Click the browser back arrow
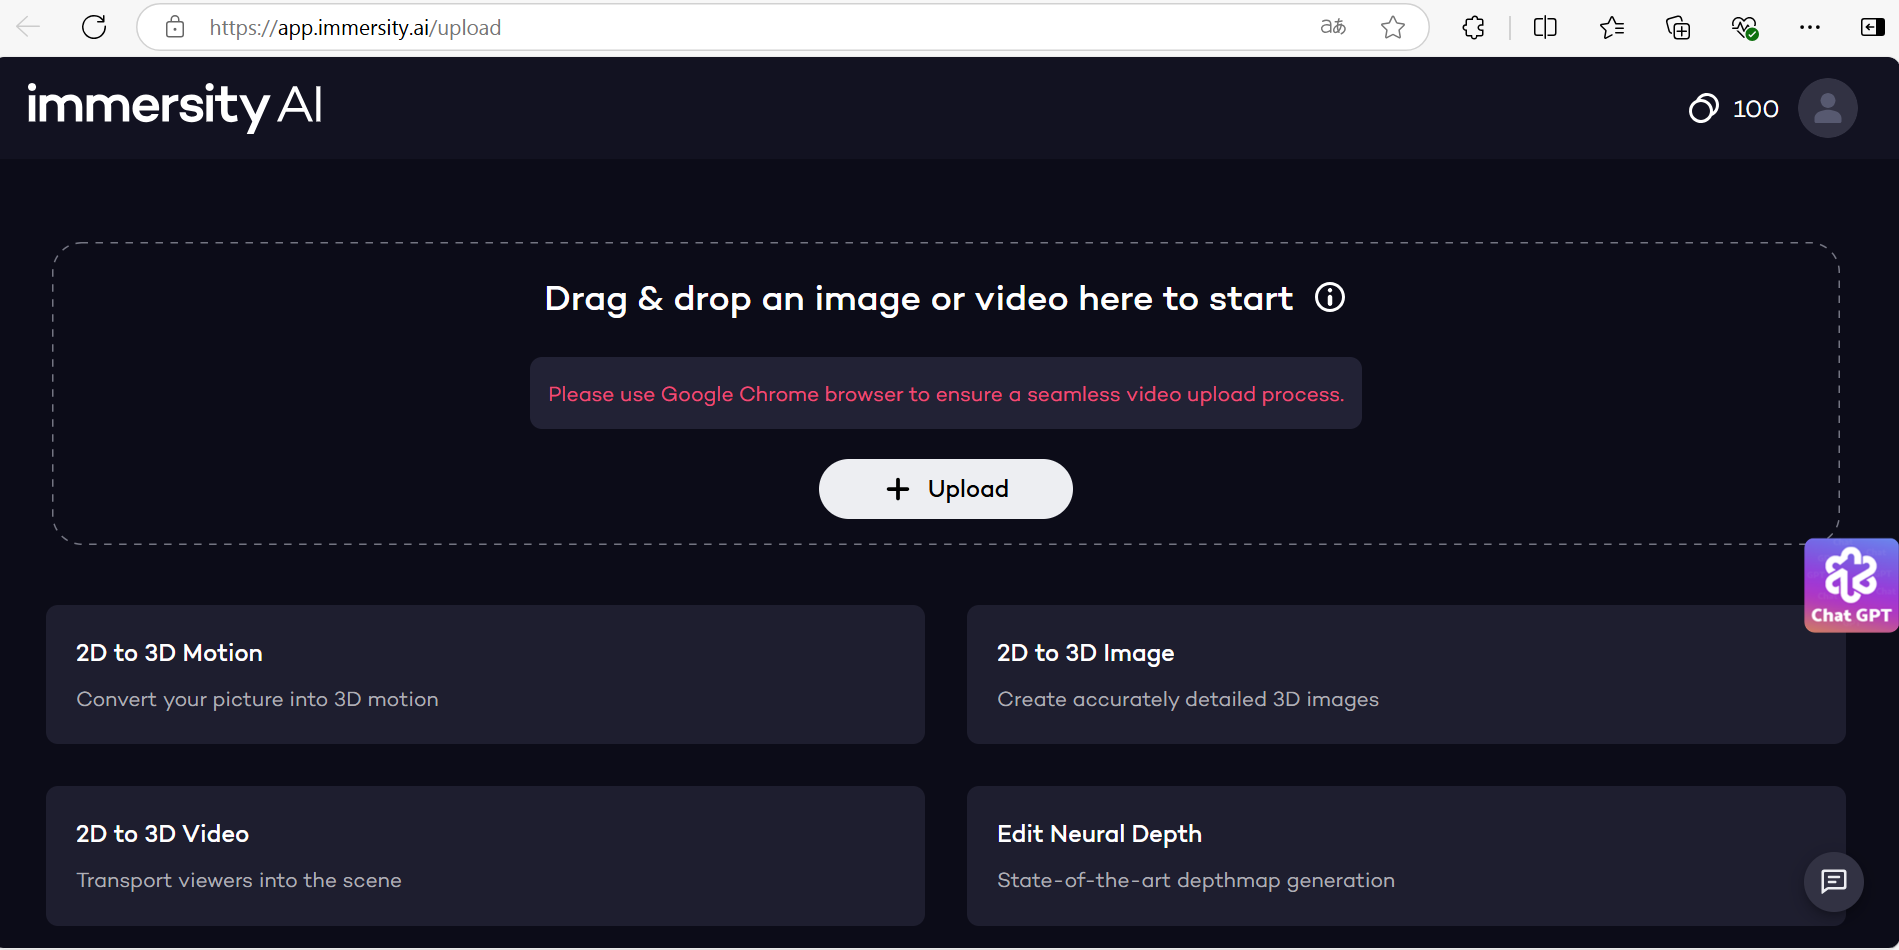Screen dimensions: 1899x950 [x=28, y=27]
